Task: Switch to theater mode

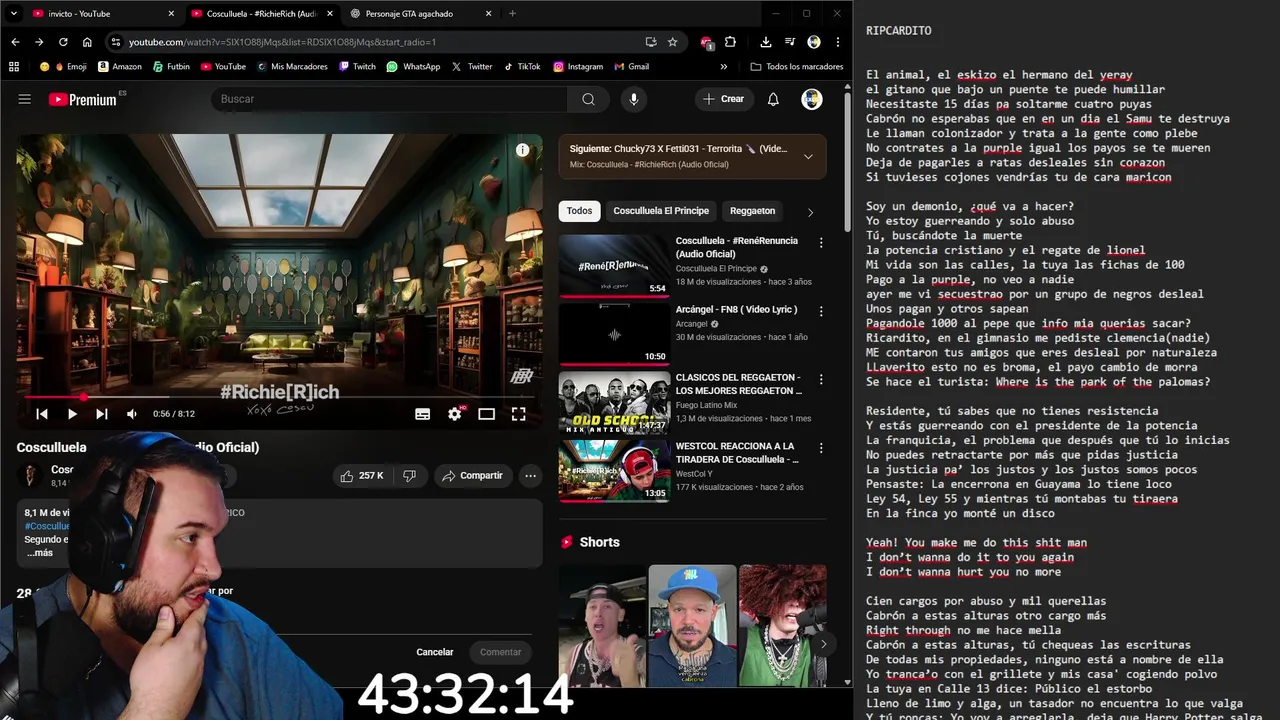Action: tap(487, 414)
